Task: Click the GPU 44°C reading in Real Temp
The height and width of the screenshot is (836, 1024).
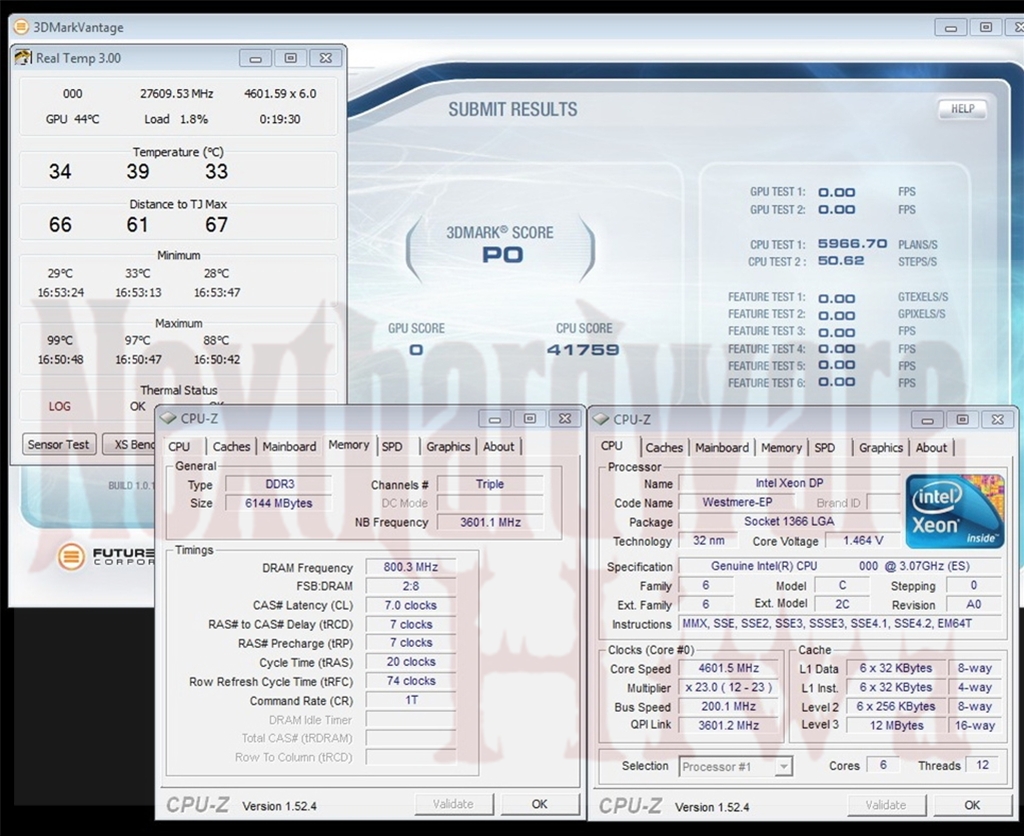Action: [72, 119]
